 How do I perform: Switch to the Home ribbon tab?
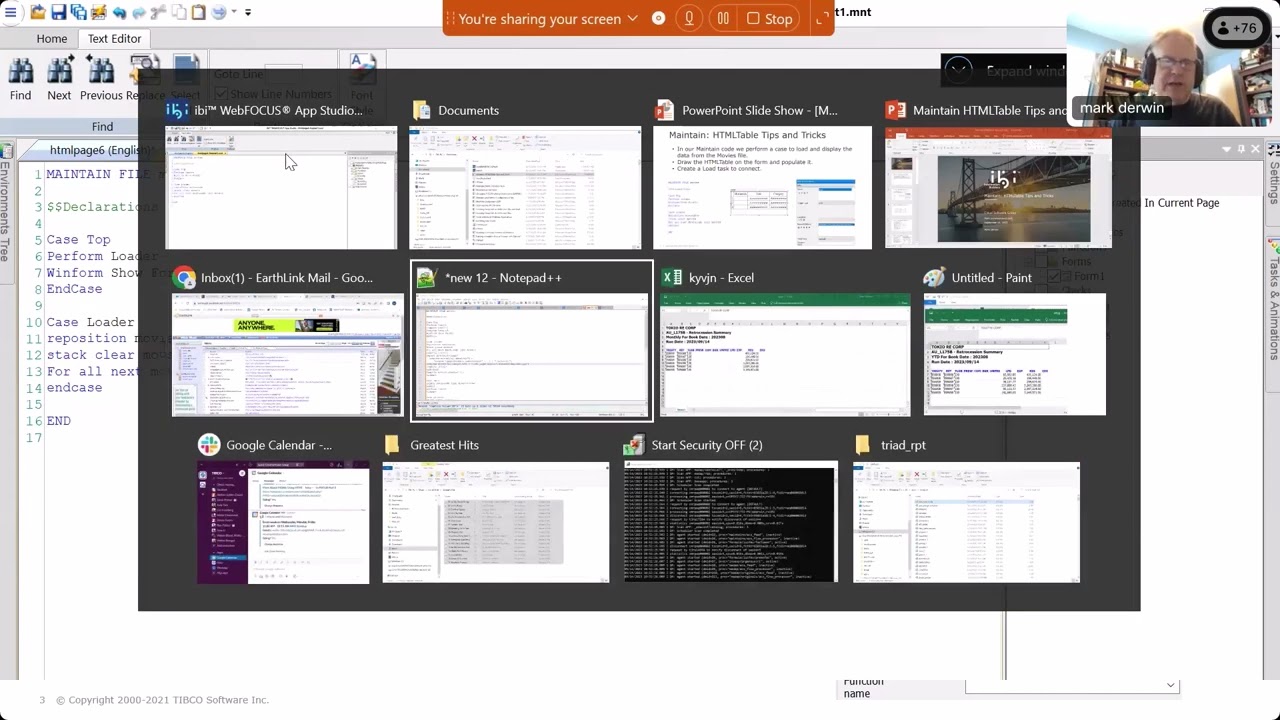(52, 38)
